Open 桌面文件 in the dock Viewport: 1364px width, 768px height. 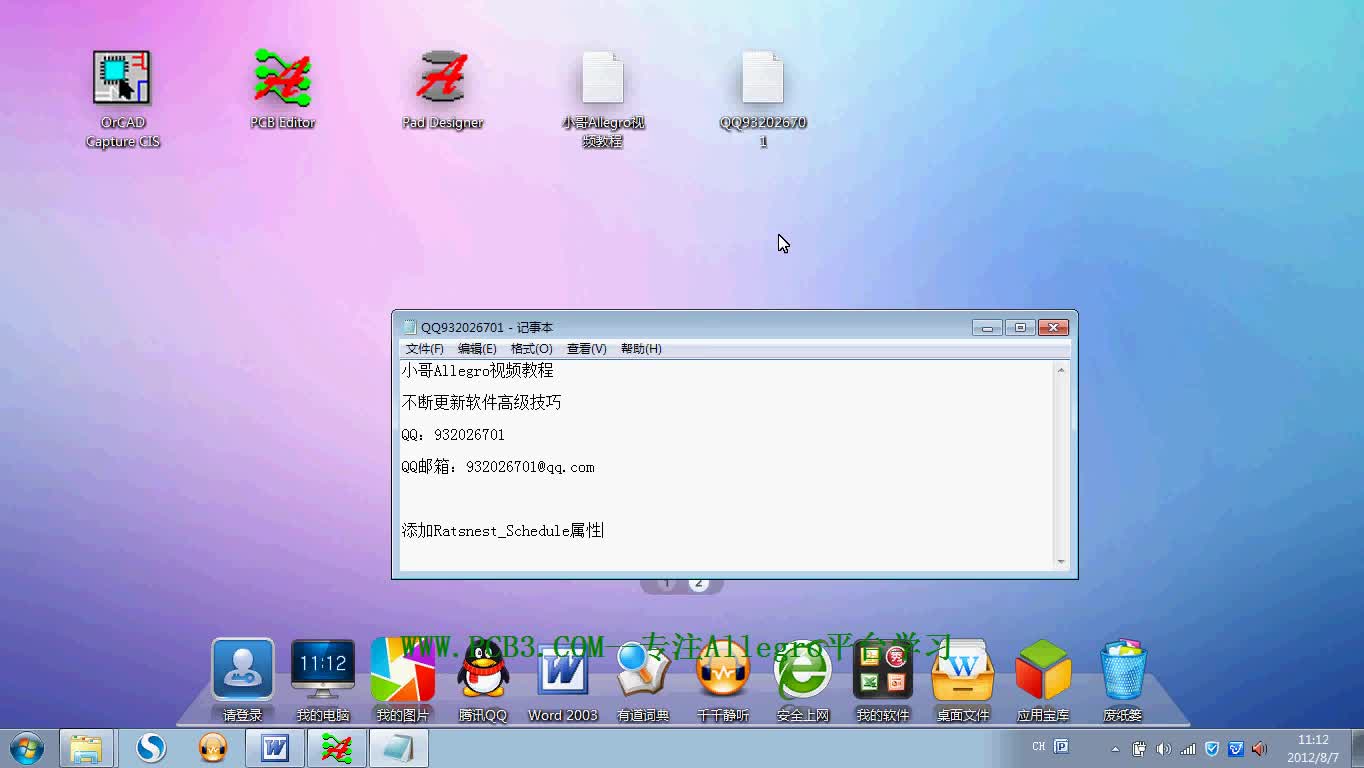(x=963, y=680)
